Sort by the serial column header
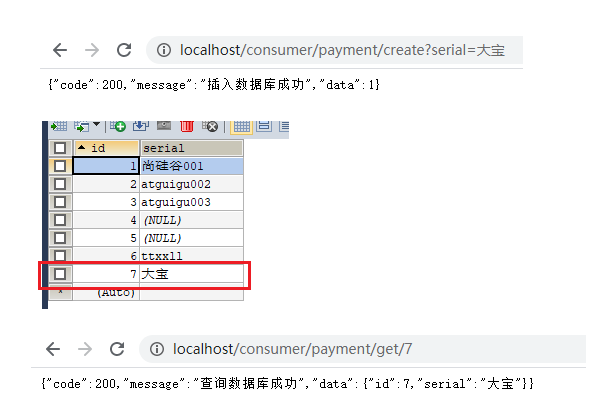 (191, 148)
